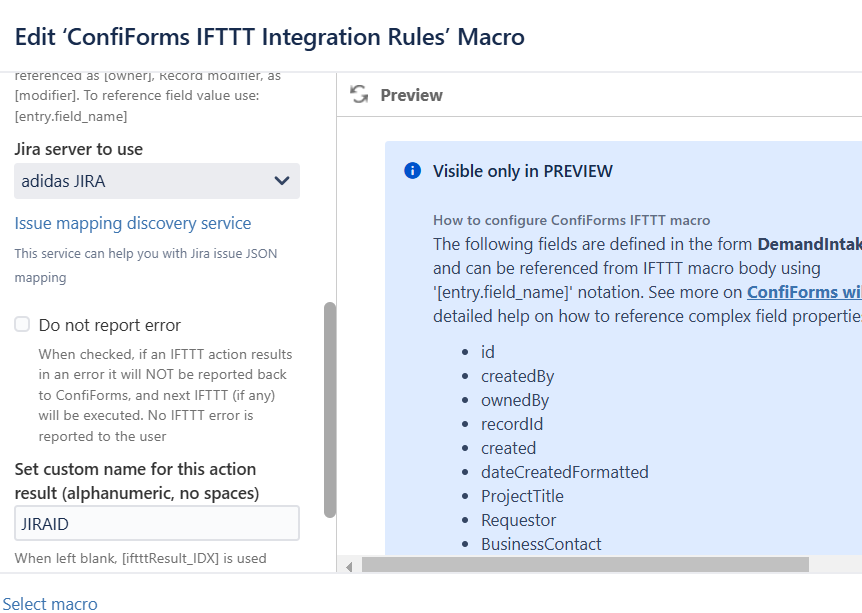The width and height of the screenshot is (862, 613).
Task: Click the chevron on the adidas JIRA selector
Action: [x=284, y=181]
